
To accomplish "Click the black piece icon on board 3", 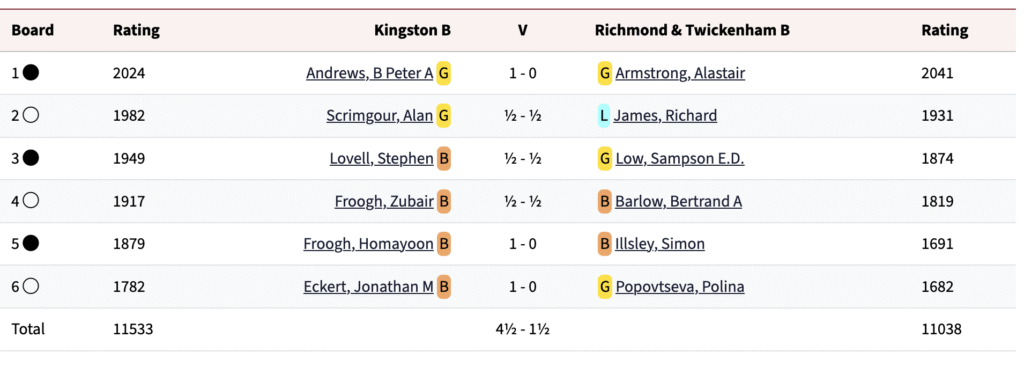I will 31,158.
